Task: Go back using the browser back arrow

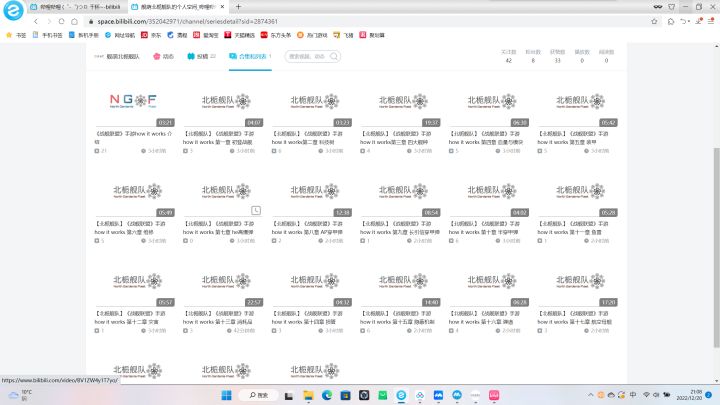Action: (36, 21)
